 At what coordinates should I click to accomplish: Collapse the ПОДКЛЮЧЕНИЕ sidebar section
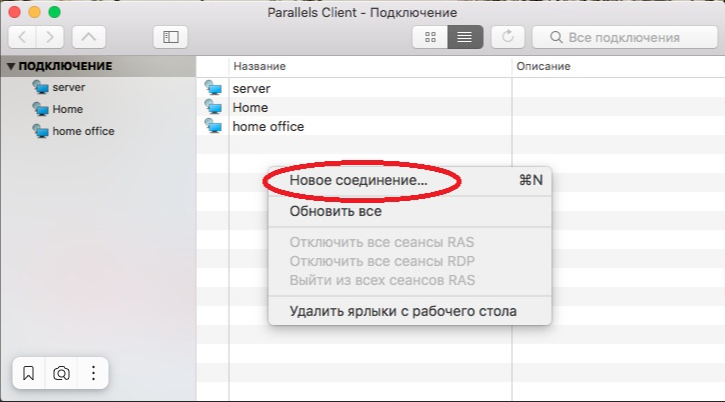[11, 66]
